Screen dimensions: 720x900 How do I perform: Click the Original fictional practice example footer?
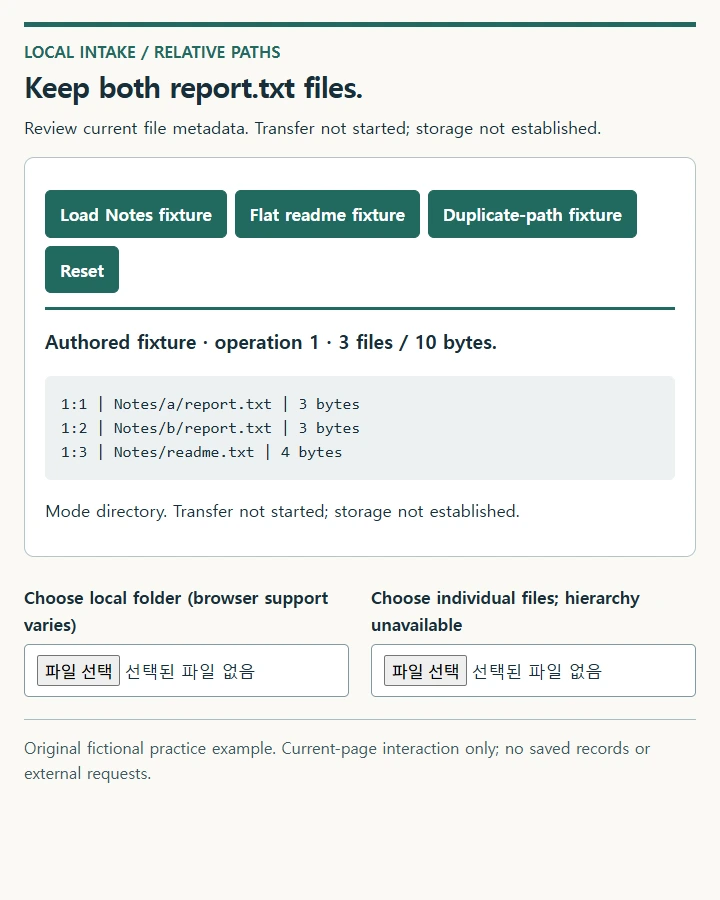pyautogui.click(x=337, y=761)
